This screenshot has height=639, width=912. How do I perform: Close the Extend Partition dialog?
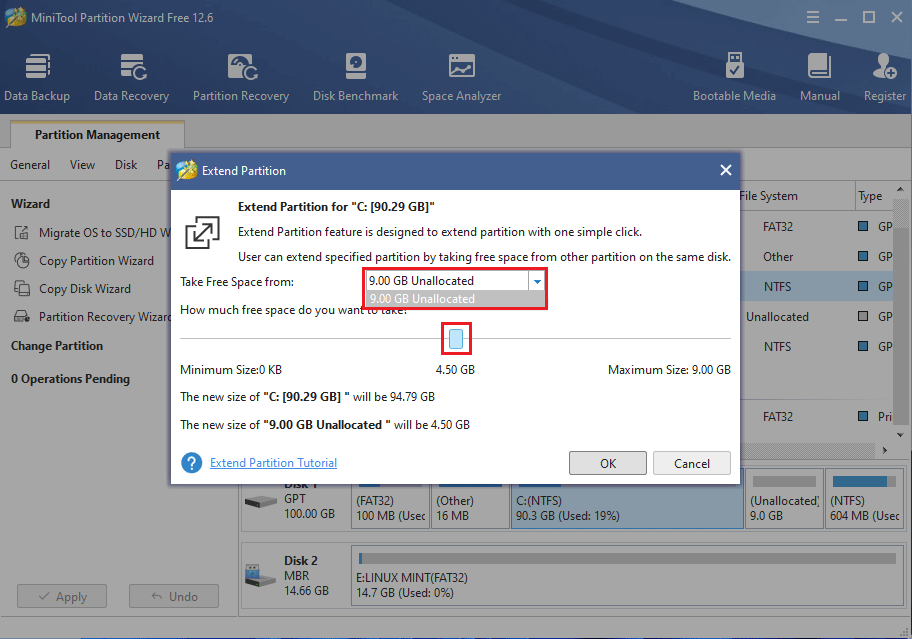click(725, 170)
